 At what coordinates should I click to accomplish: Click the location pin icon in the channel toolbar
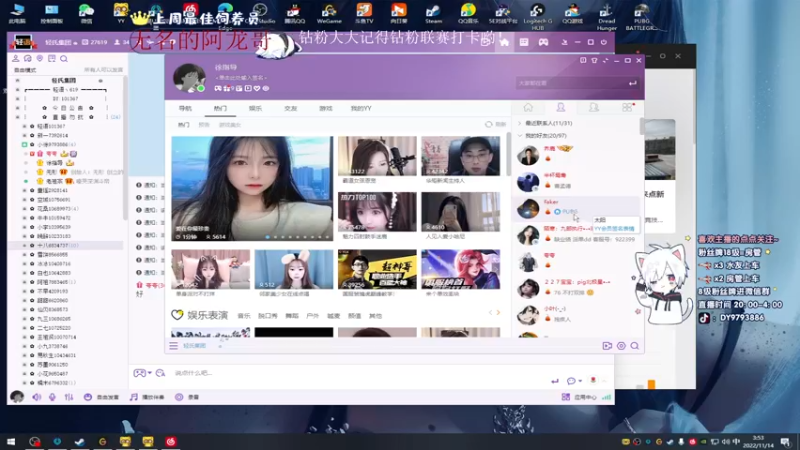39,59
